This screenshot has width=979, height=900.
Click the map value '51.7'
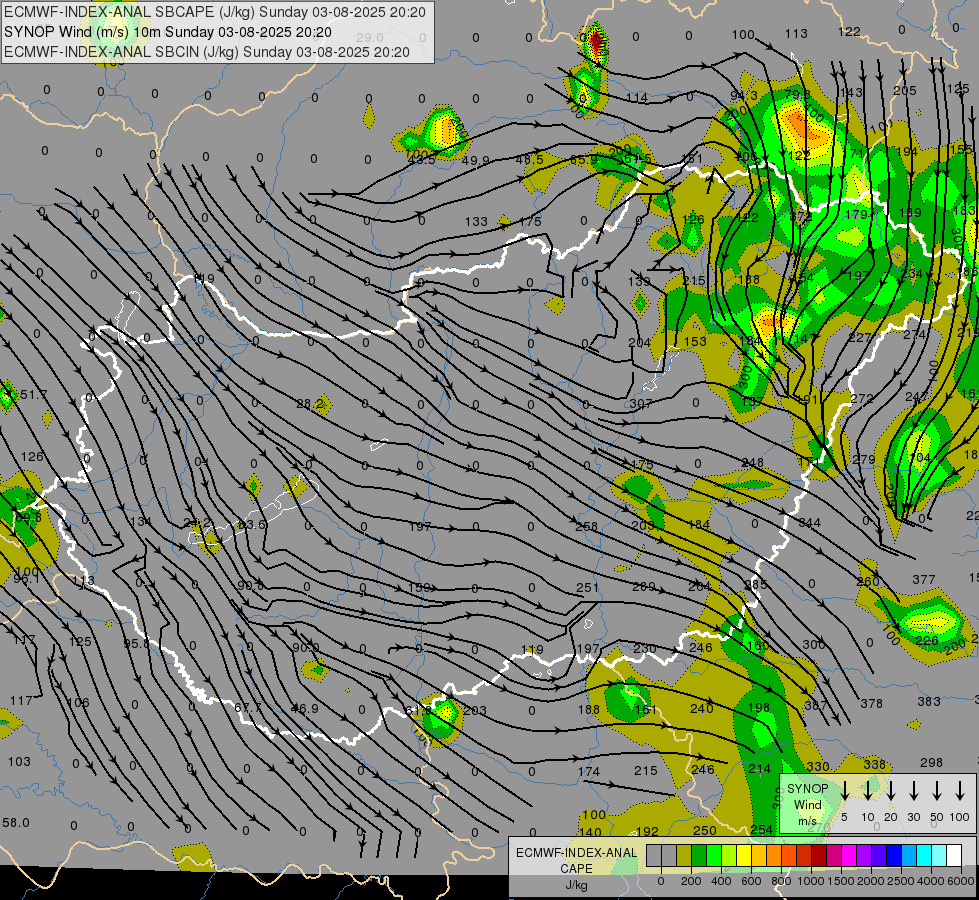coord(34,394)
